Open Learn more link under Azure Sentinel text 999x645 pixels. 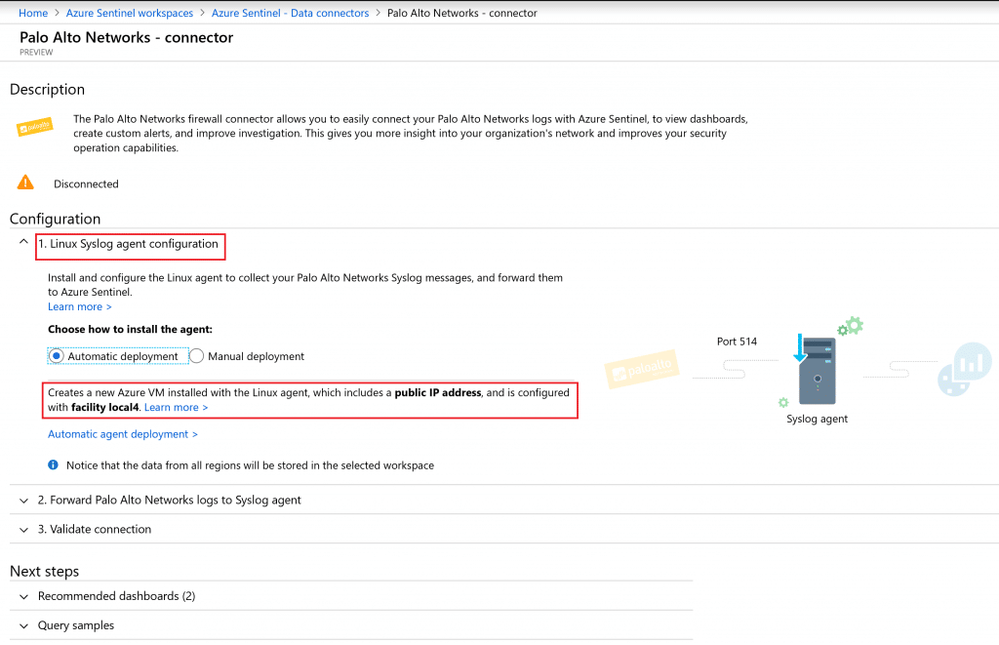point(80,307)
